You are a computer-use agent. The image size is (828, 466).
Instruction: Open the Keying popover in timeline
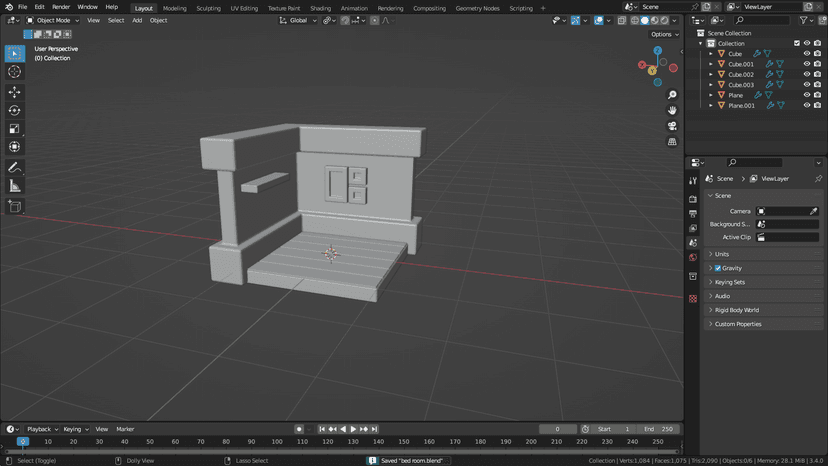pyautogui.click(x=76, y=430)
